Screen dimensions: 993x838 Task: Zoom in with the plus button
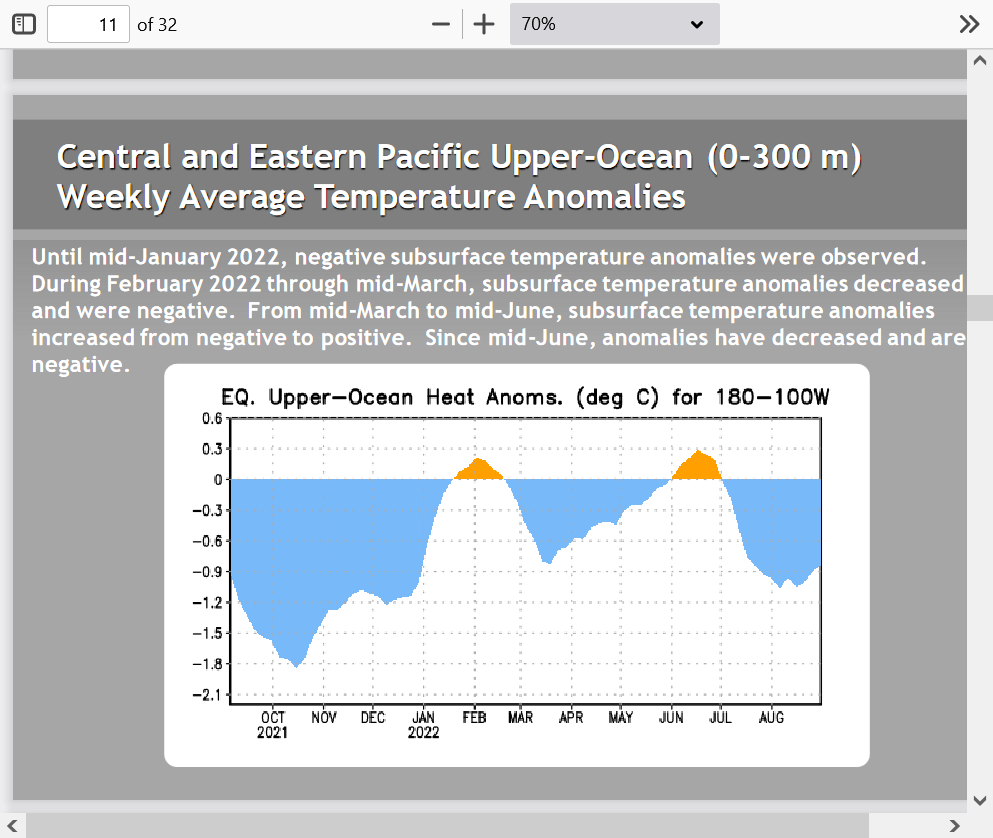coord(484,25)
